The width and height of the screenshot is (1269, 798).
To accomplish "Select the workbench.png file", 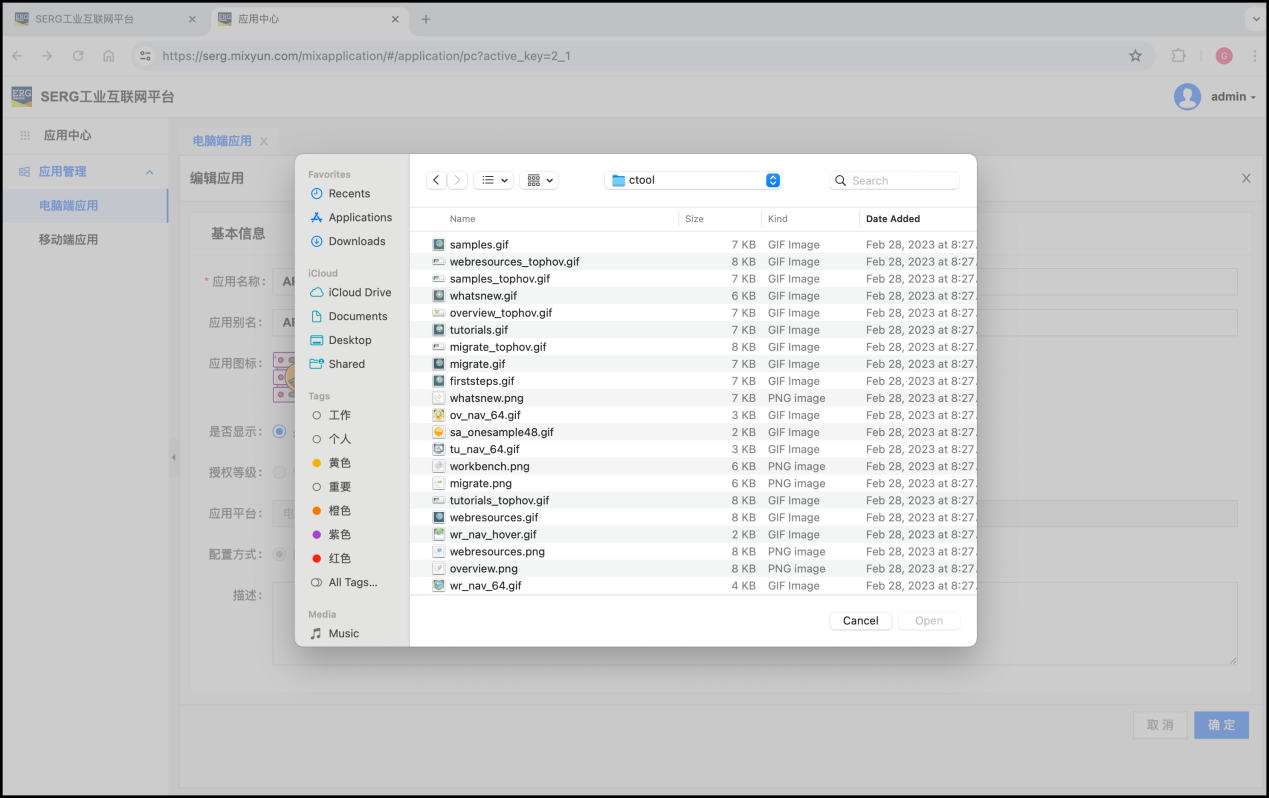I will (489, 467).
